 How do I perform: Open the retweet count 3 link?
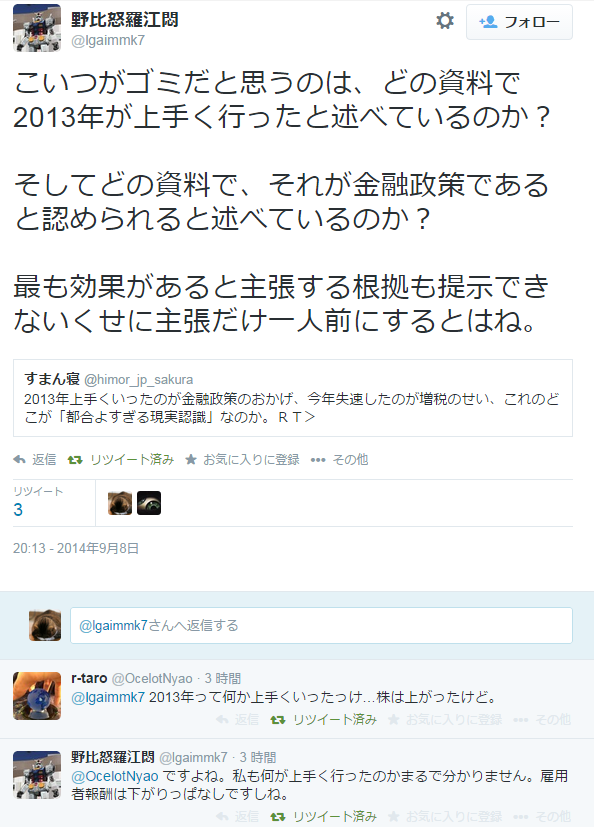18,509
